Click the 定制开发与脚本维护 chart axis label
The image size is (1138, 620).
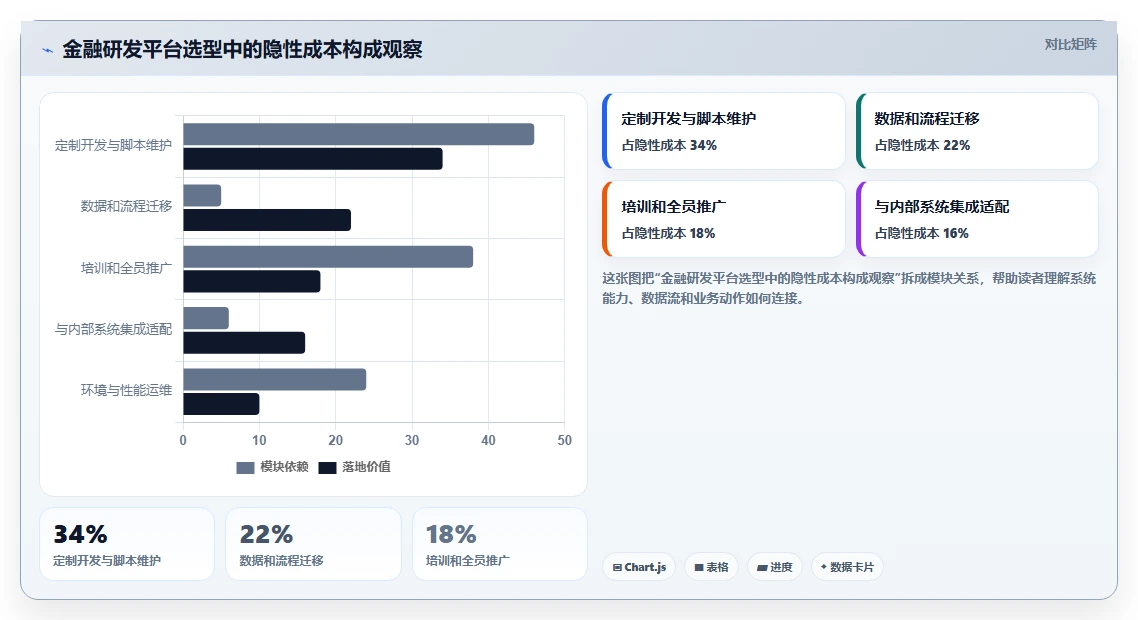point(113,146)
